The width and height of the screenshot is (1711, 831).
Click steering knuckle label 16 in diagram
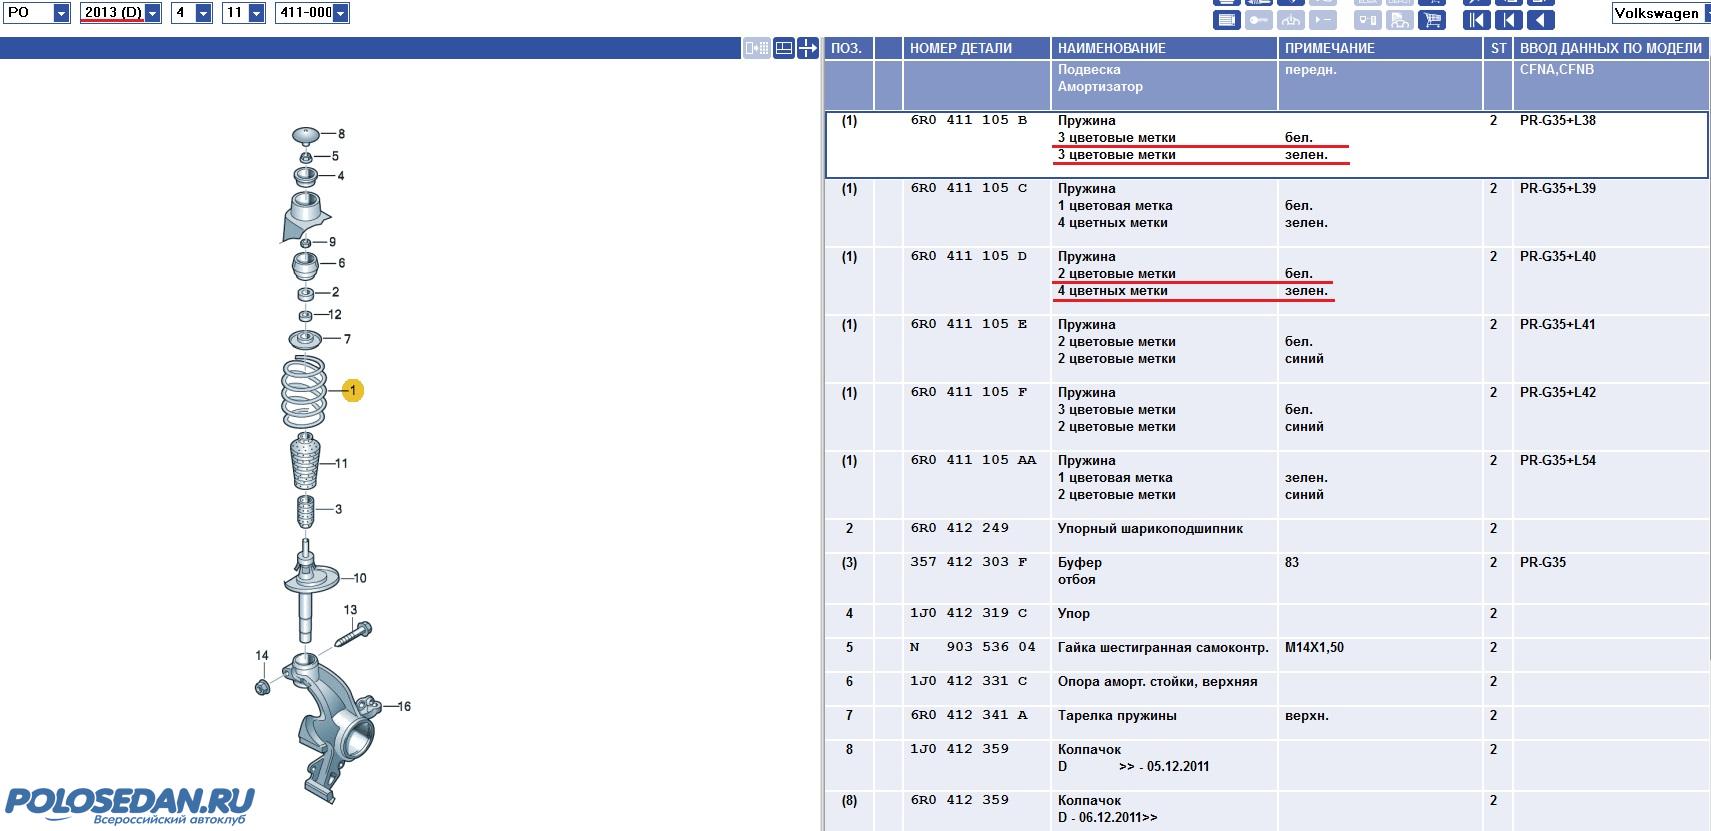click(404, 707)
